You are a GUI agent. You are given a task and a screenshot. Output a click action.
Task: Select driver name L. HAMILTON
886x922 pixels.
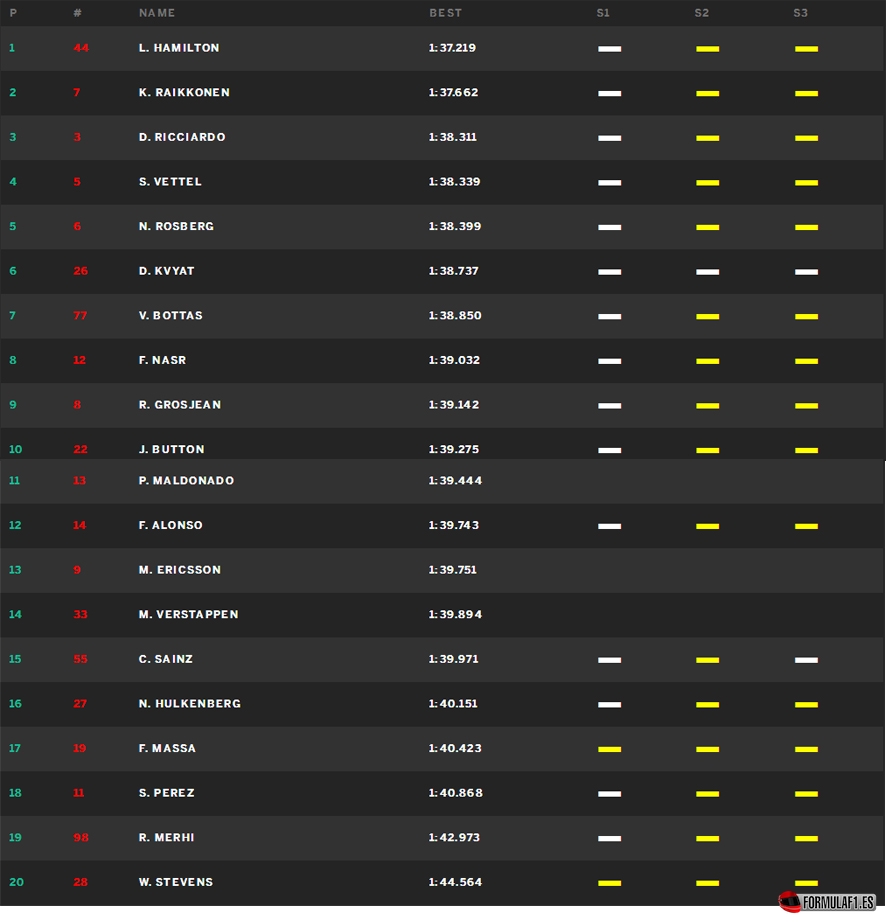(x=179, y=48)
